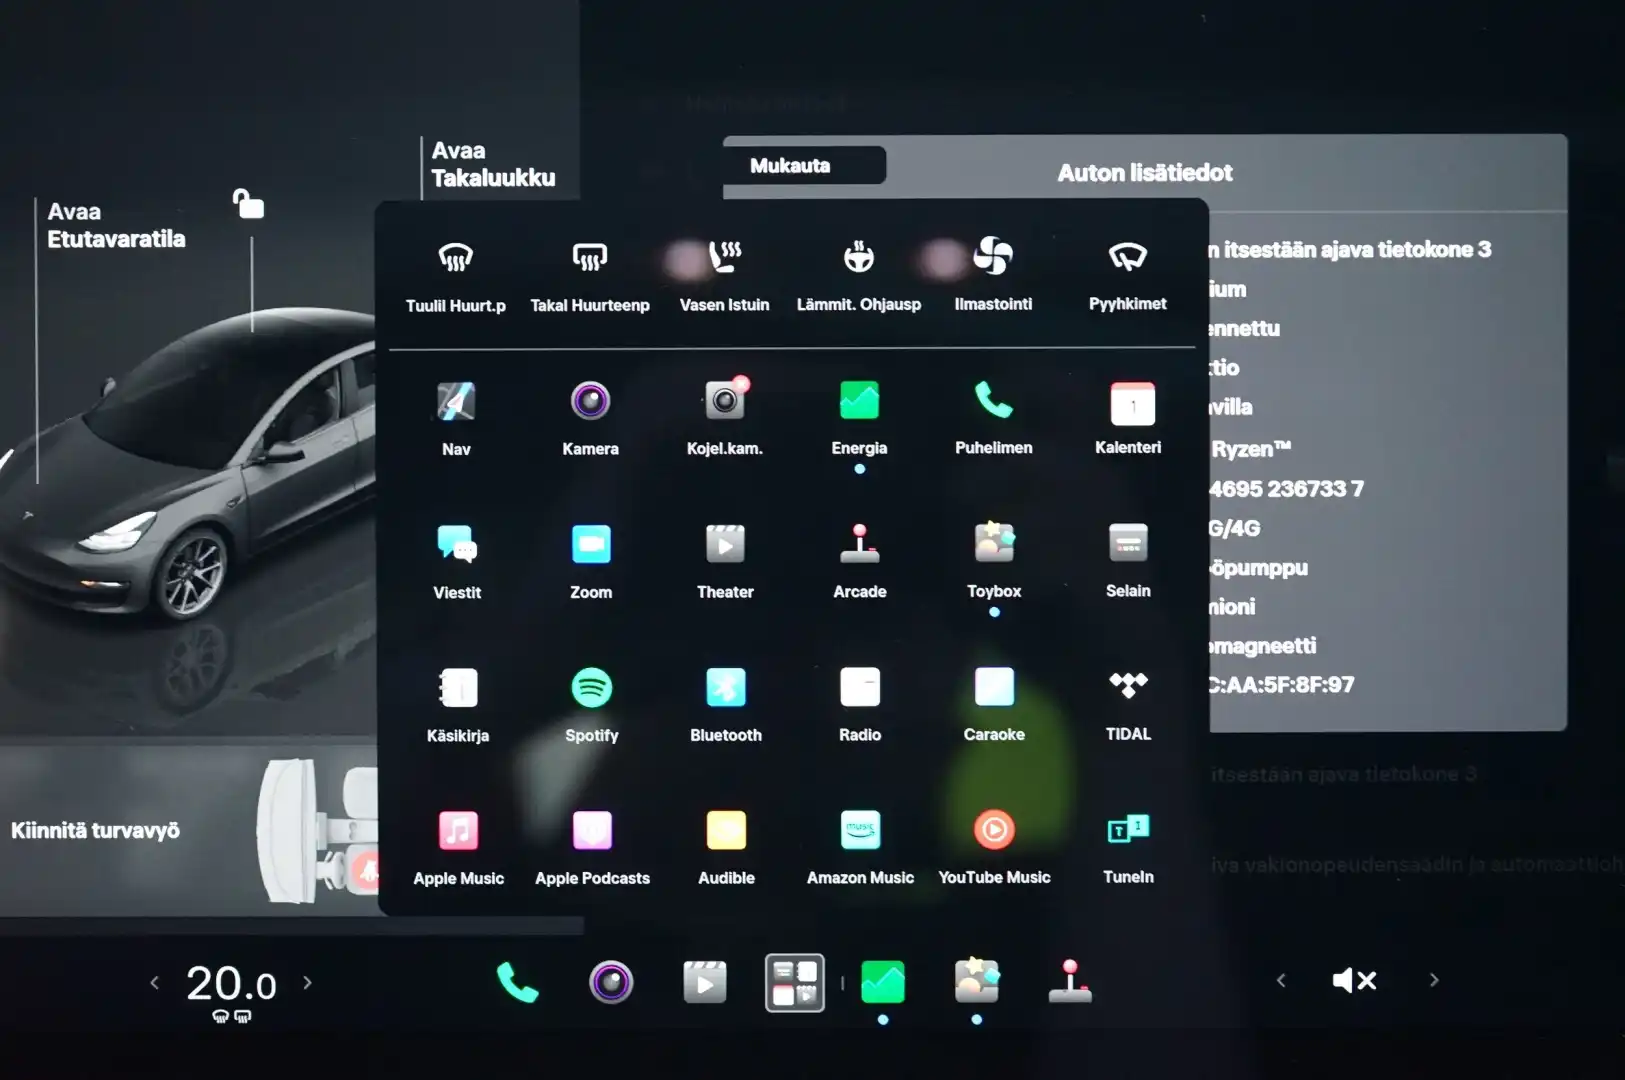Screen dimensions: 1625x1080
Task: Open the Kamera app
Action: click(x=590, y=419)
